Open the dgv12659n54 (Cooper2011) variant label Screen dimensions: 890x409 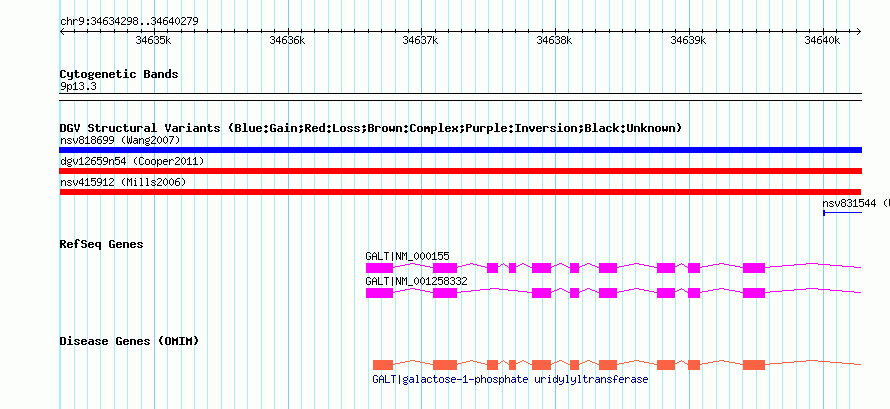(132, 162)
